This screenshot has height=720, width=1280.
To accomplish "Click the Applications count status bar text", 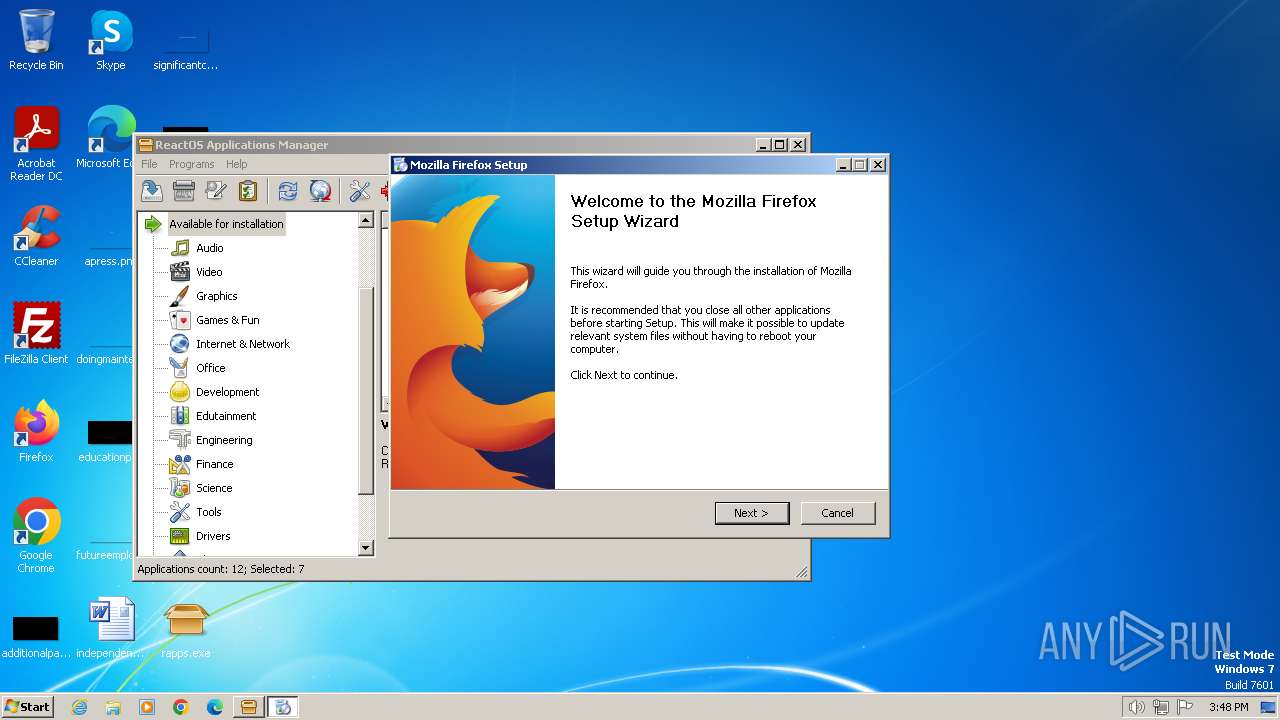I will pos(221,569).
